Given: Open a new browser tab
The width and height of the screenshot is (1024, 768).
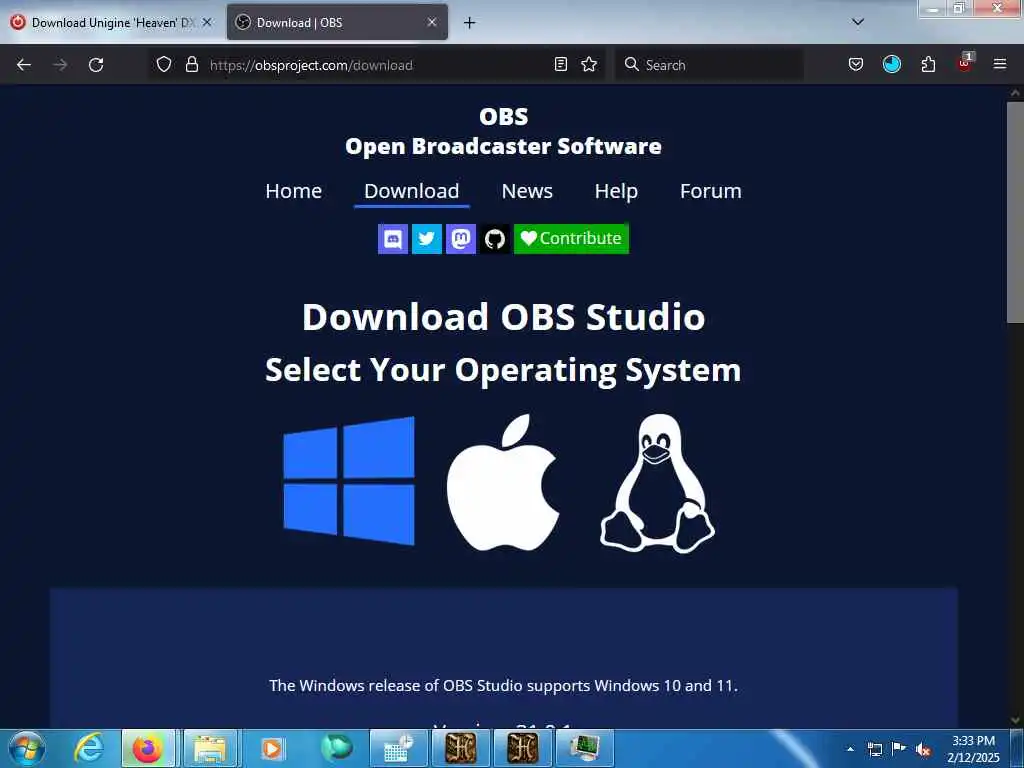Looking at the screenshot, I should coord(470,23).
